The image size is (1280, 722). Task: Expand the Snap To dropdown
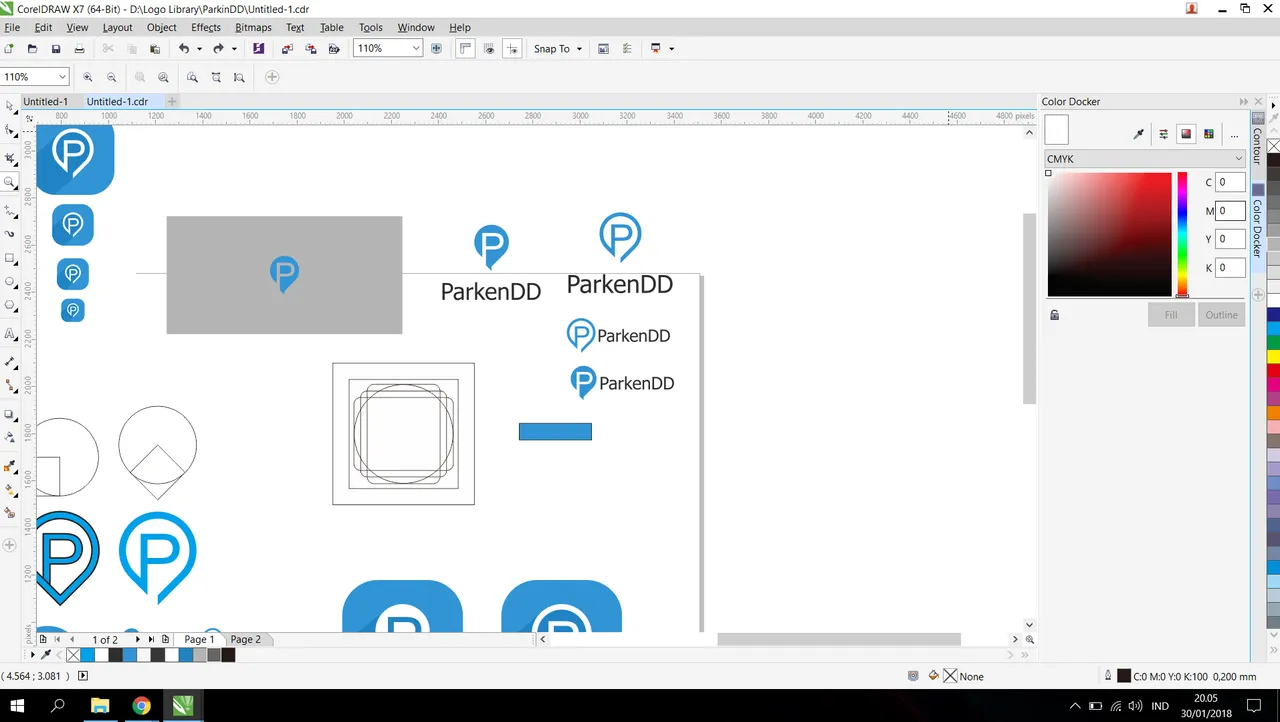pyautogui.click(x=558, y=48)
